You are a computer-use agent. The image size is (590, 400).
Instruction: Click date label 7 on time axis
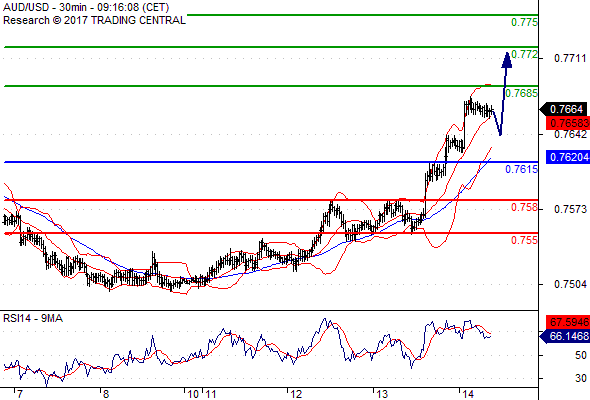pos(20,394)
